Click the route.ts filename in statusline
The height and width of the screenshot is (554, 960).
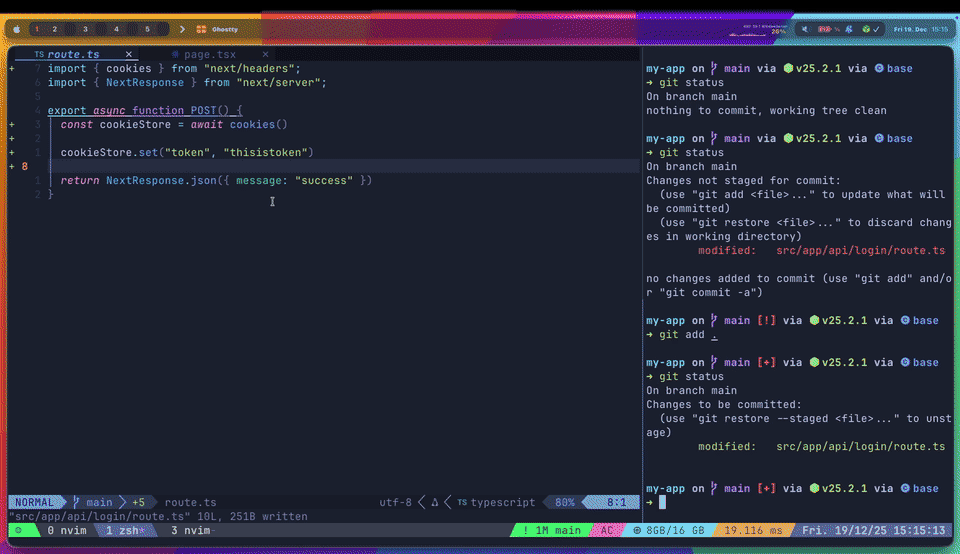(190, 503)
